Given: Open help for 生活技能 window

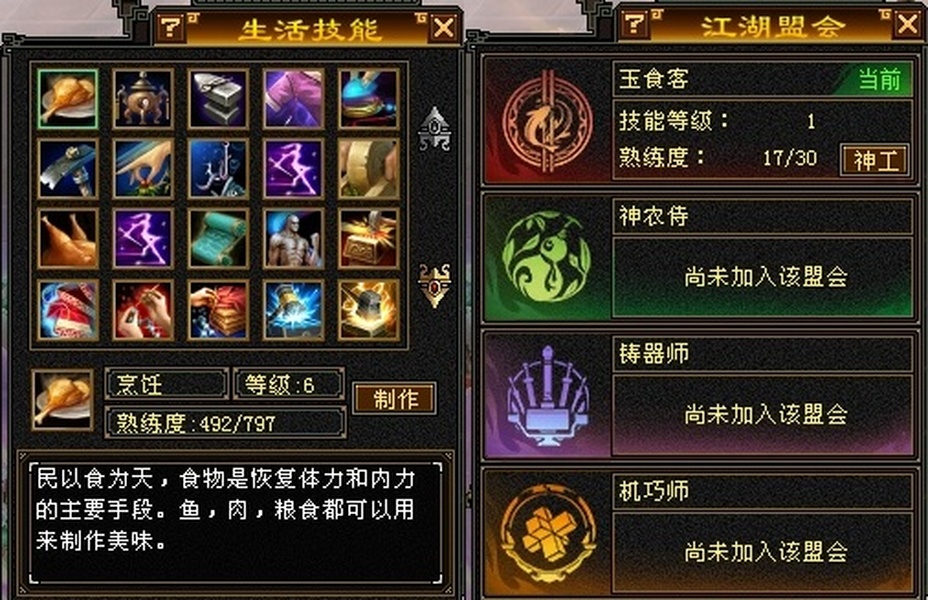Looking at the screenshot, I should 172,27.
